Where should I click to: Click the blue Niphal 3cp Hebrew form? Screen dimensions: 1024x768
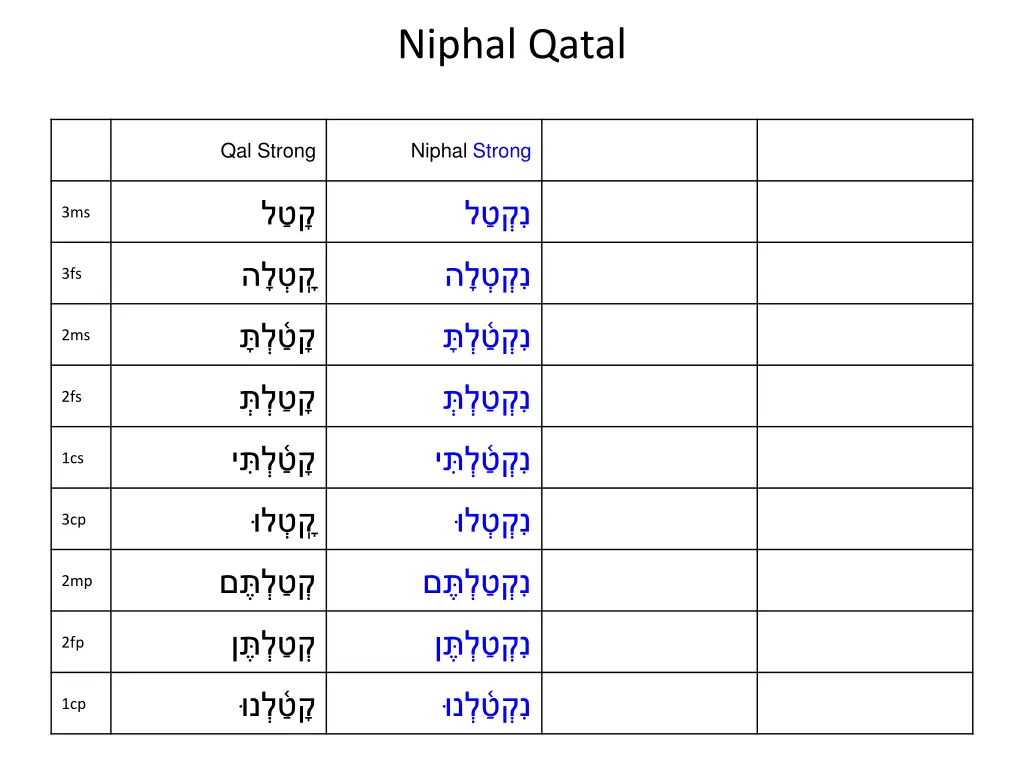click(x=491, y=521)
